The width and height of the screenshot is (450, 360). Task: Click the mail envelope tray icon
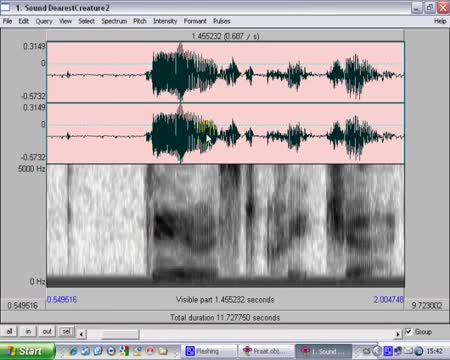point(409,351)
